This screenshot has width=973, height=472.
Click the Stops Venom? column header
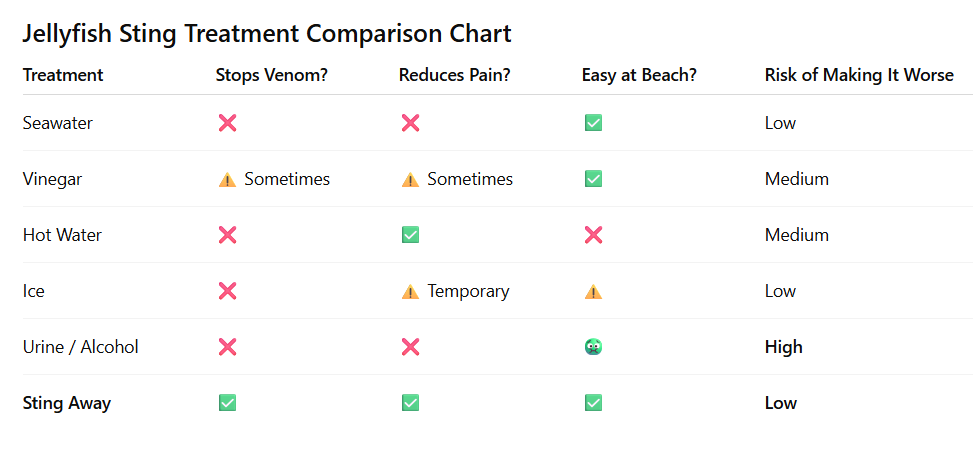click(x=271, y=75)
